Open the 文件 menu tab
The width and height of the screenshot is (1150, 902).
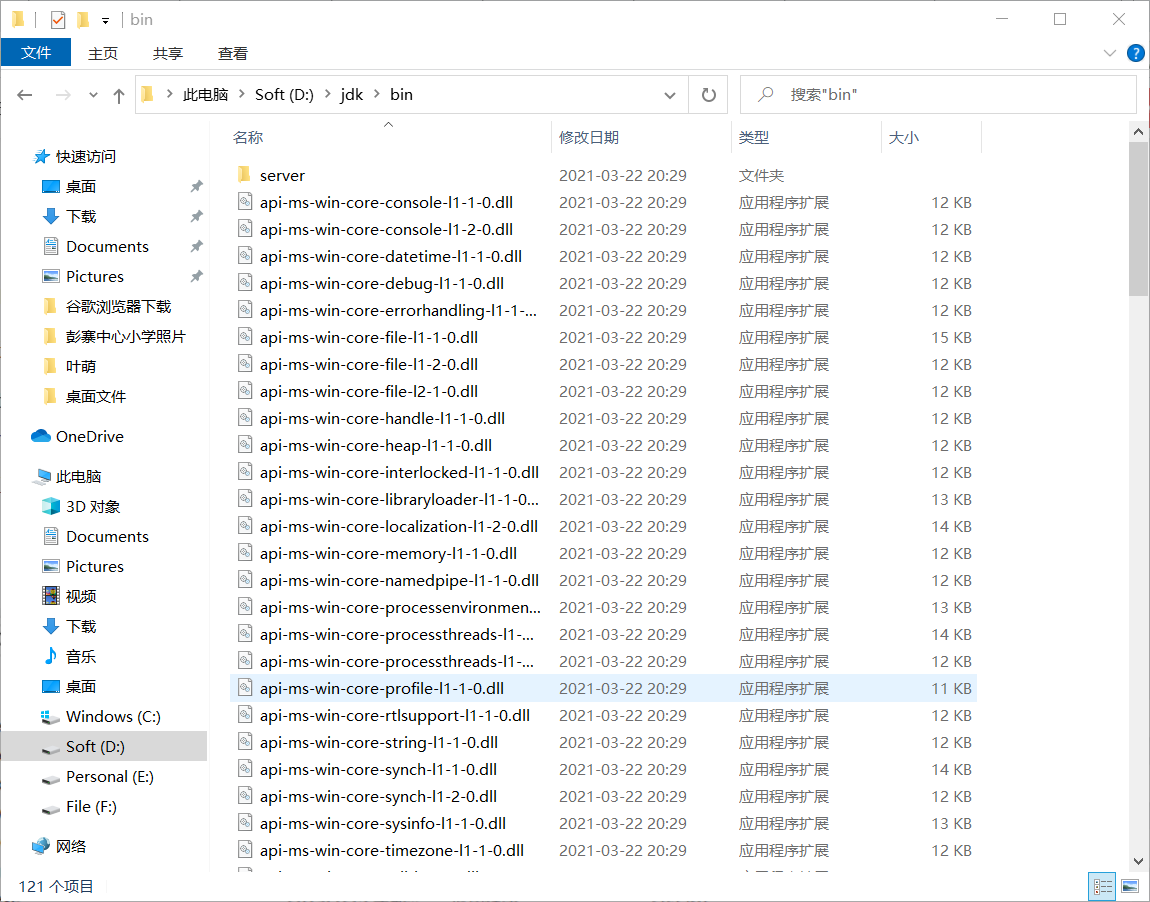coord(36,53)
